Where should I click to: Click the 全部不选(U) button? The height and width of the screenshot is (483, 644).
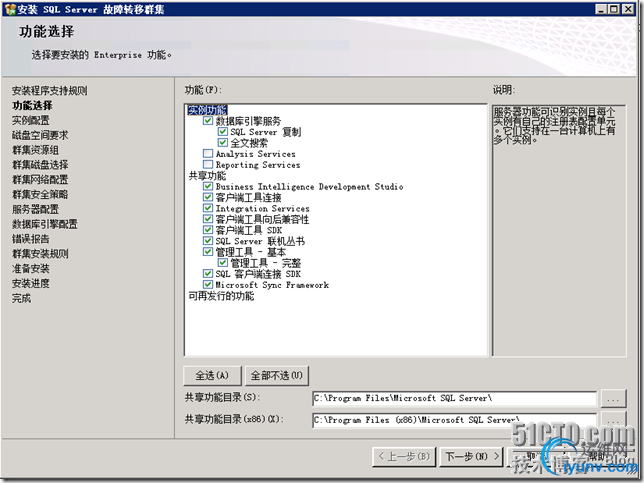tap(277, 376)
